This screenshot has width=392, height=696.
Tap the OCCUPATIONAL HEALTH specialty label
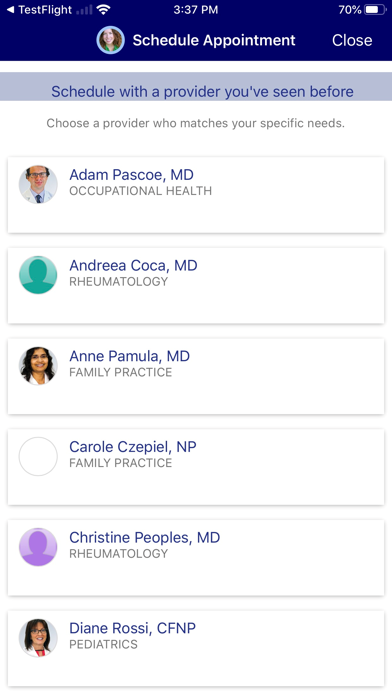click(x=140, y=191)
